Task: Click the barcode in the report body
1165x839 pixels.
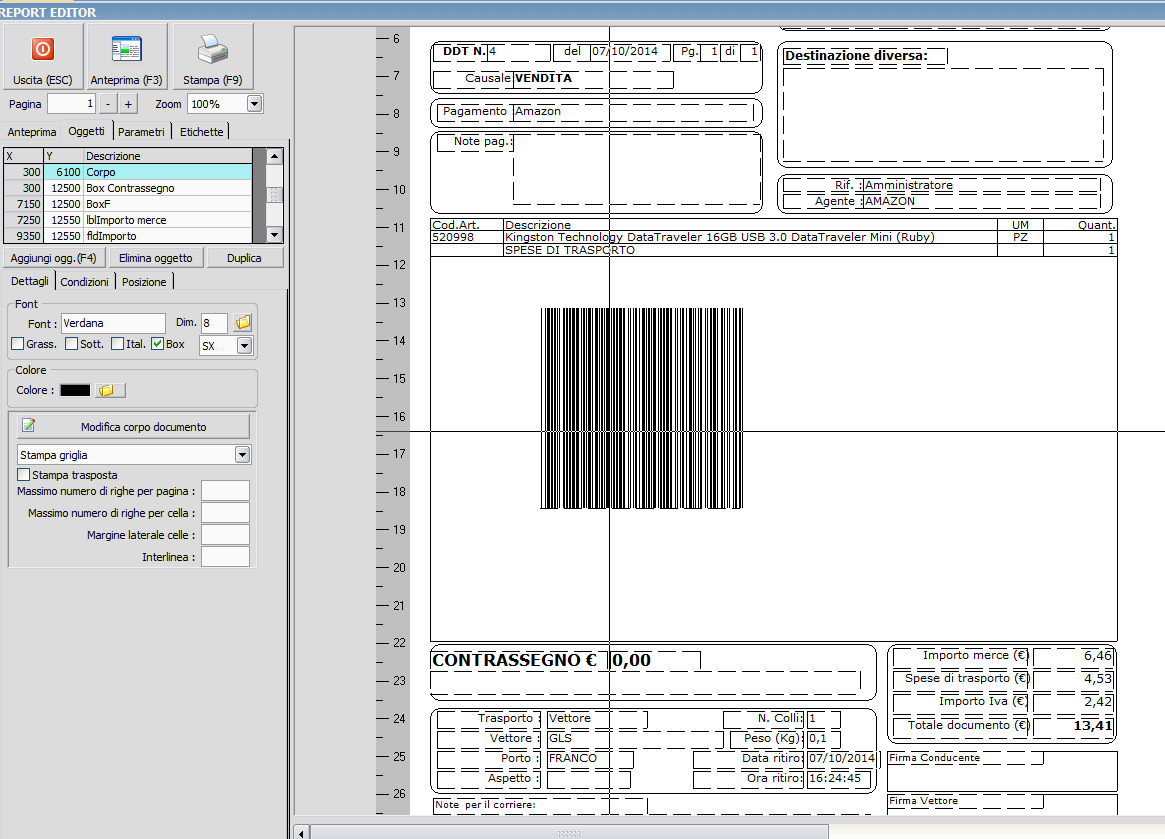Action: click(641, 408)
